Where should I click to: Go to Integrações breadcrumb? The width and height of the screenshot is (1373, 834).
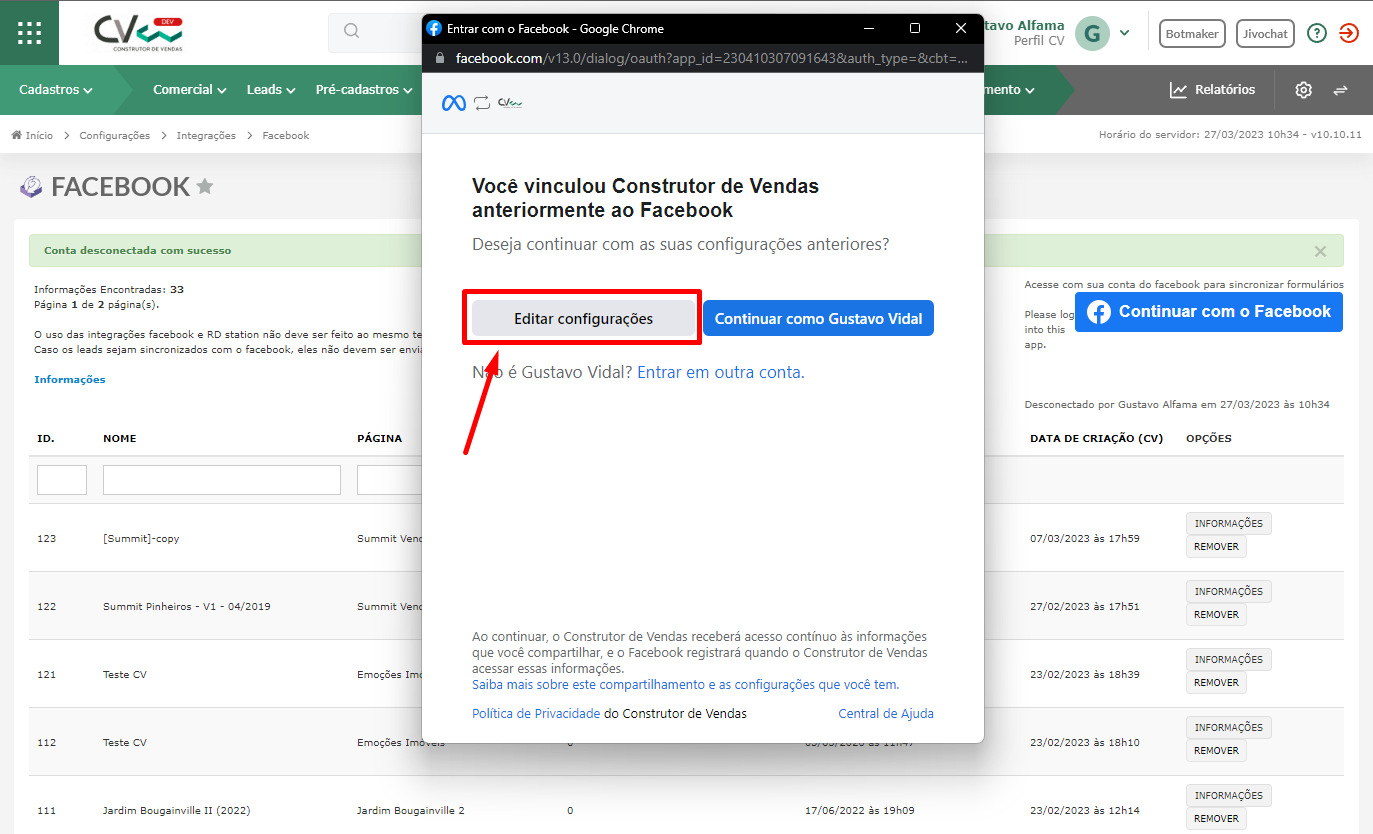coord(206,135)
